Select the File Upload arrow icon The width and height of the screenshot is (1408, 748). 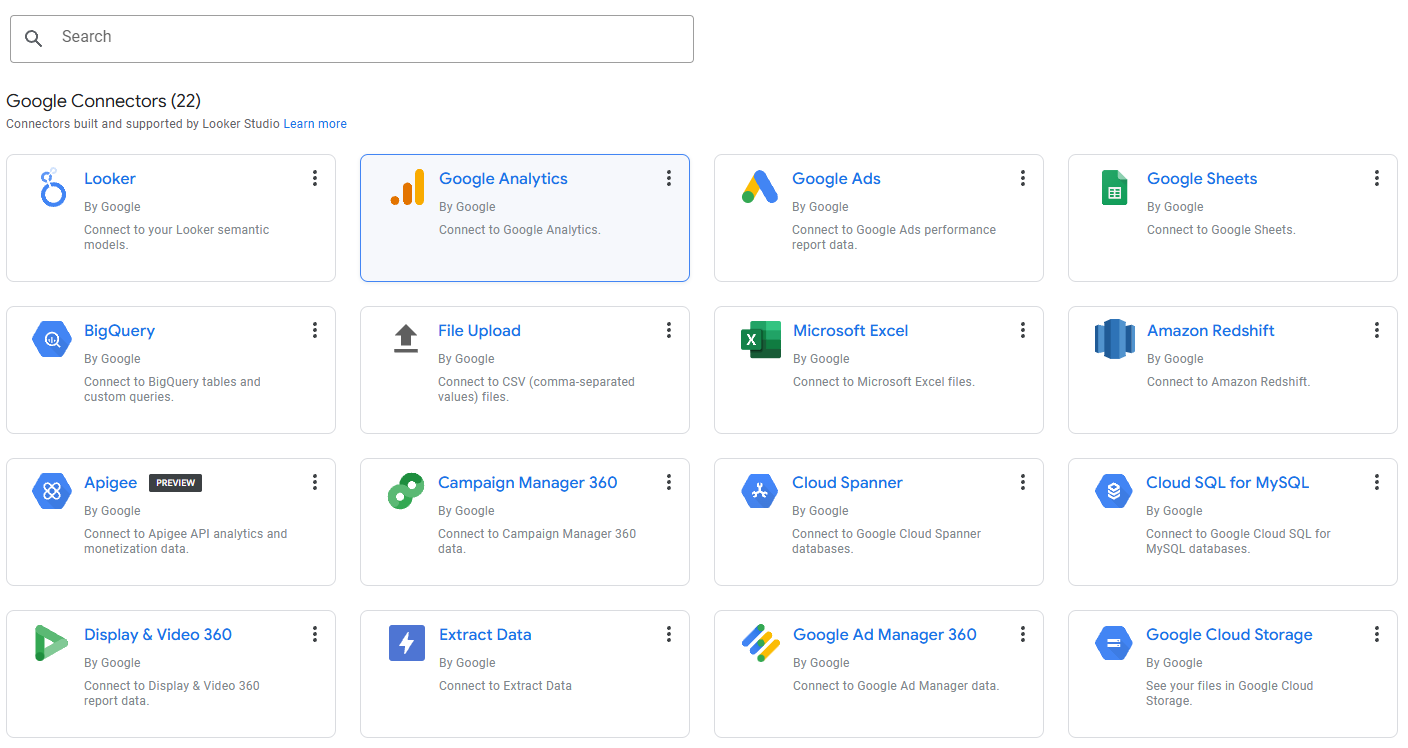click(406, 339)
